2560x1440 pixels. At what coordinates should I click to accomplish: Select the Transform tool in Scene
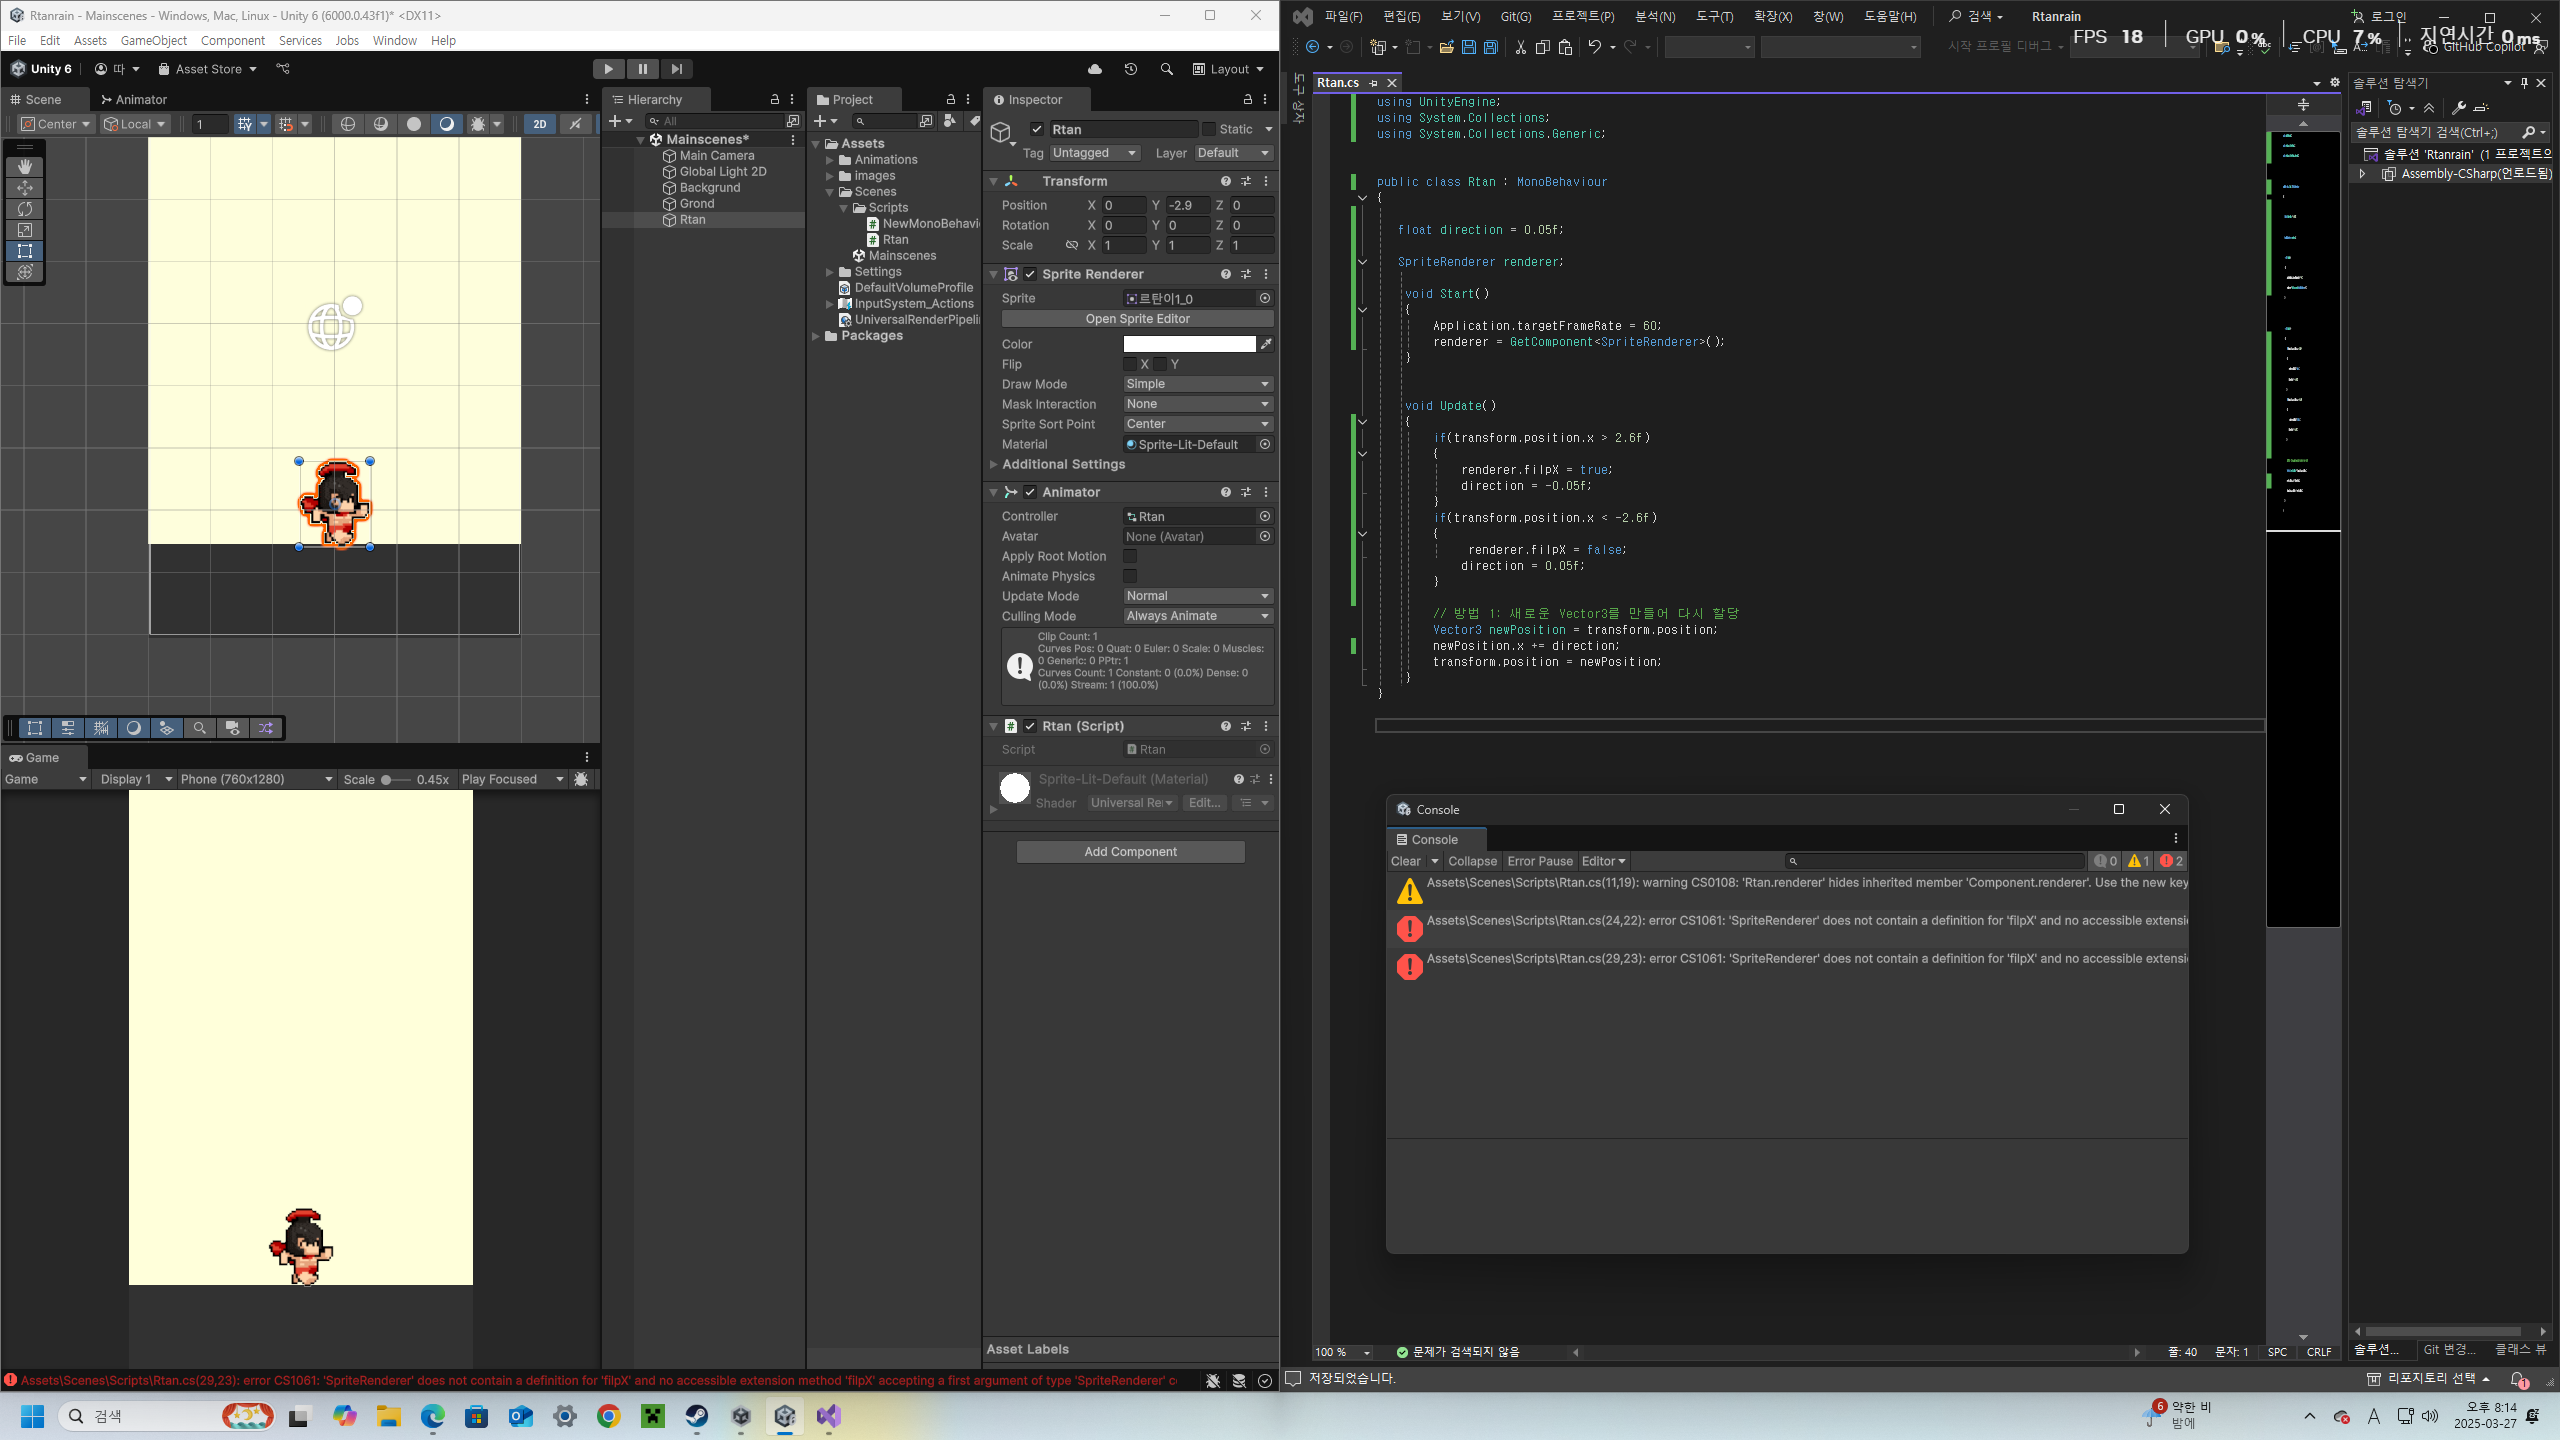[x=25, y=272]
